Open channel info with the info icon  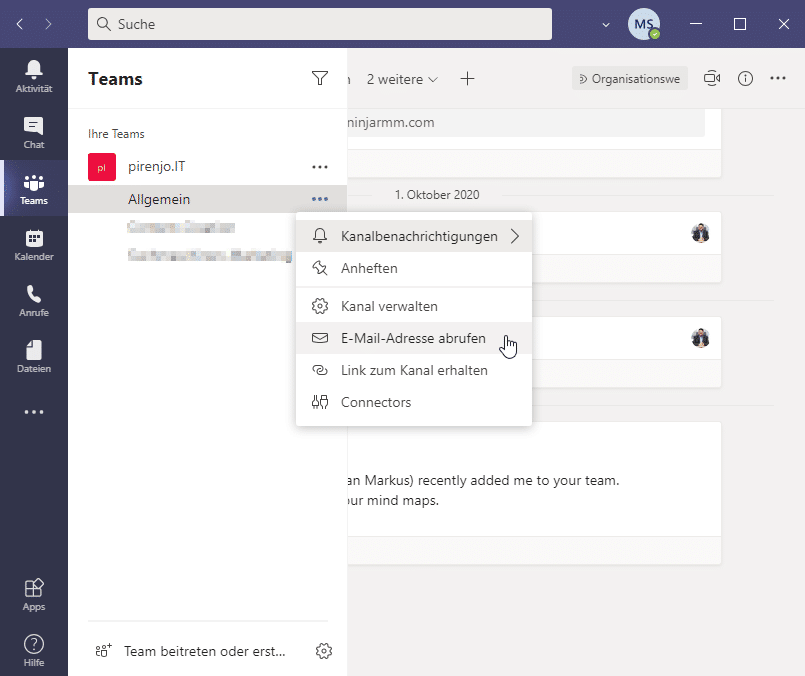(x=745, y=78)
